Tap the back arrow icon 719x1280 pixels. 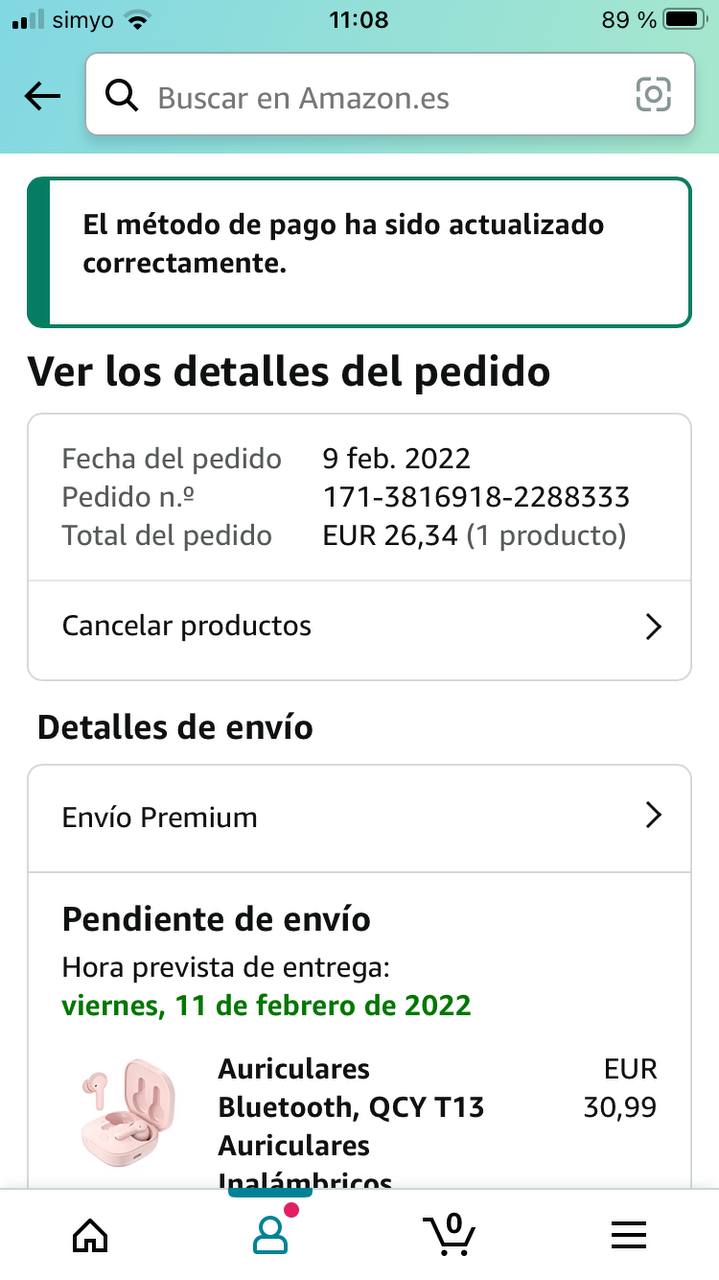42,97
